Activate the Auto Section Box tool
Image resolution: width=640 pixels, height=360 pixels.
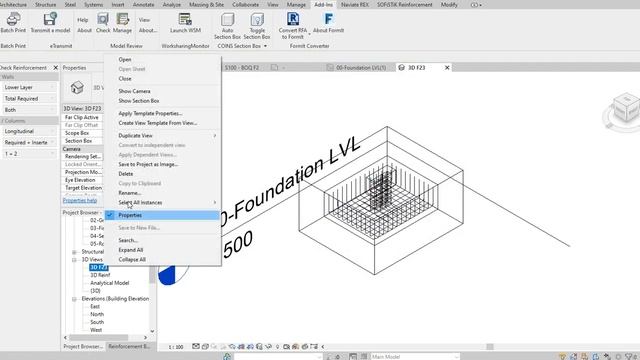pos(227,26)
